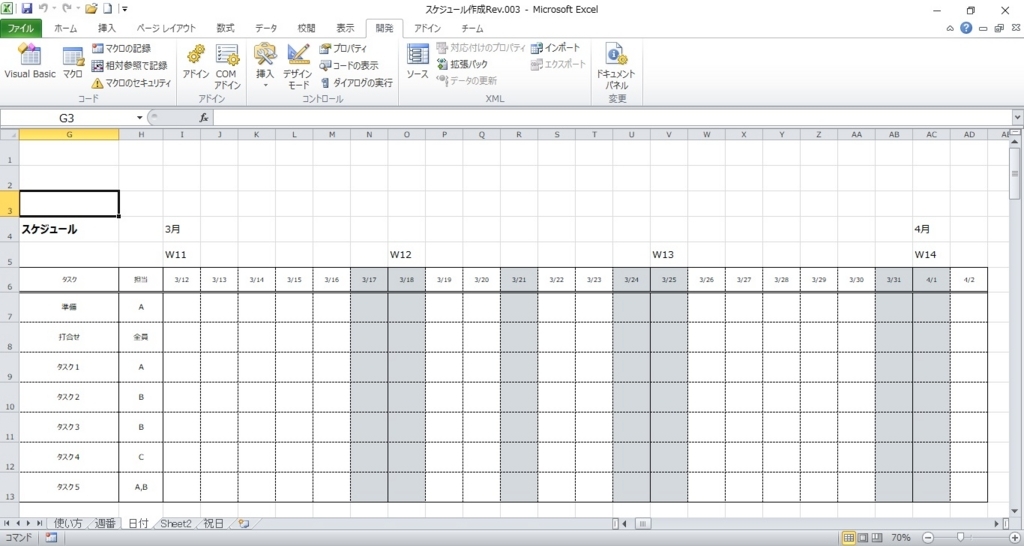The width and height of the screenshot is (1024, 546).
Task: Switch to Normal view in status bar
Action: tap(848, 538)
